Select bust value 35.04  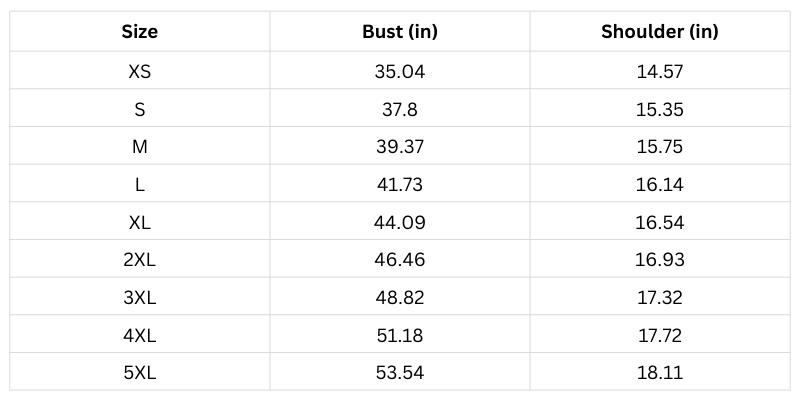[400, 71]
